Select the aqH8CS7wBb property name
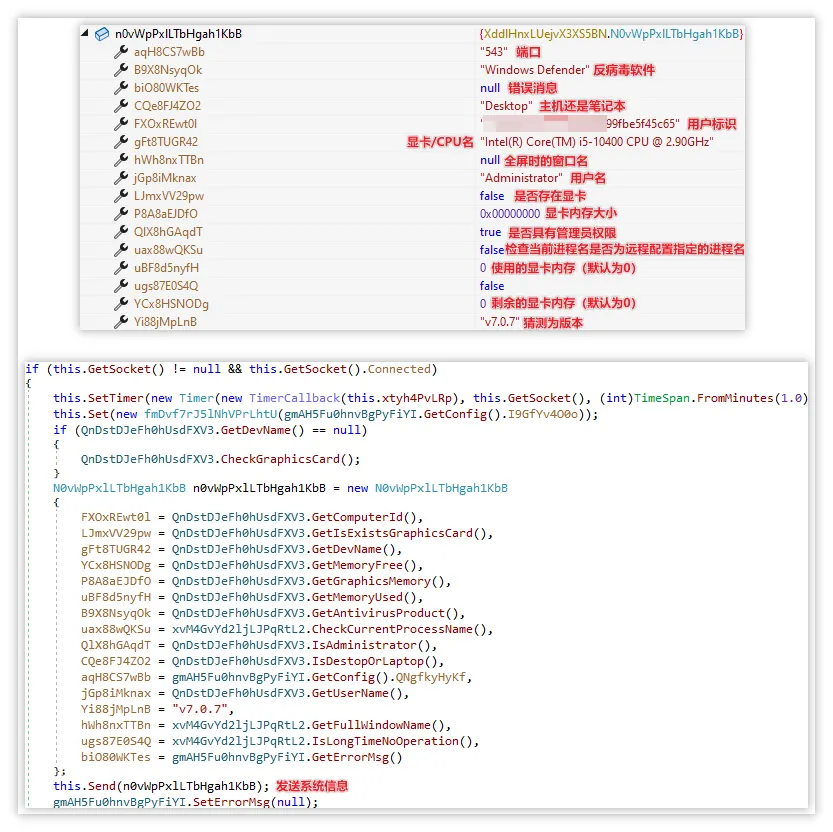Viewport: 833px width, 832px height. 169,52
